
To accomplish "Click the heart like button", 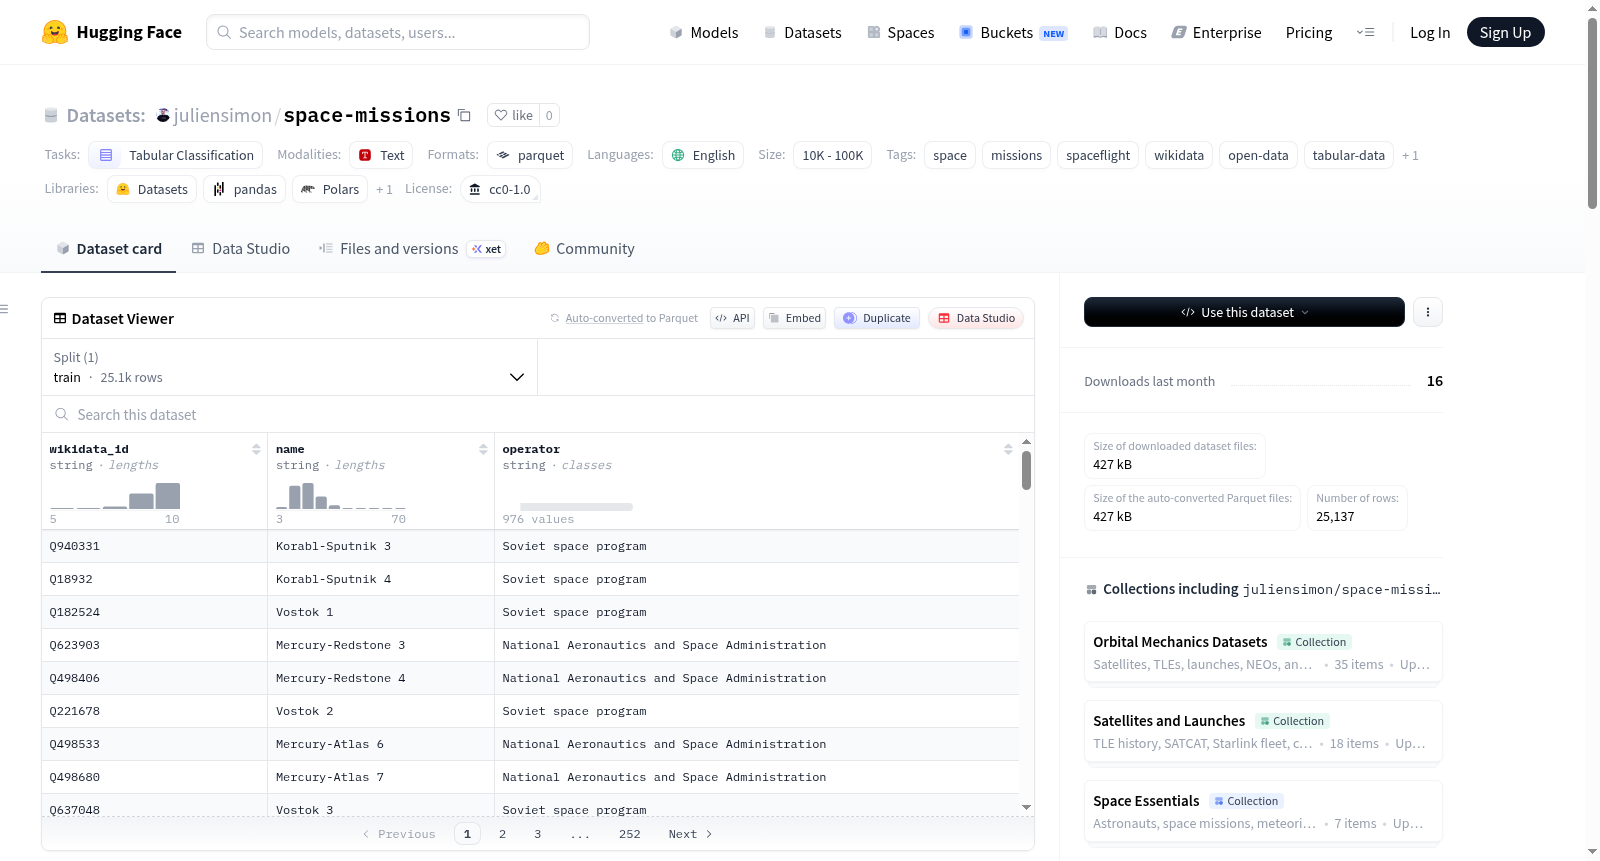I will tap(514, 115).
